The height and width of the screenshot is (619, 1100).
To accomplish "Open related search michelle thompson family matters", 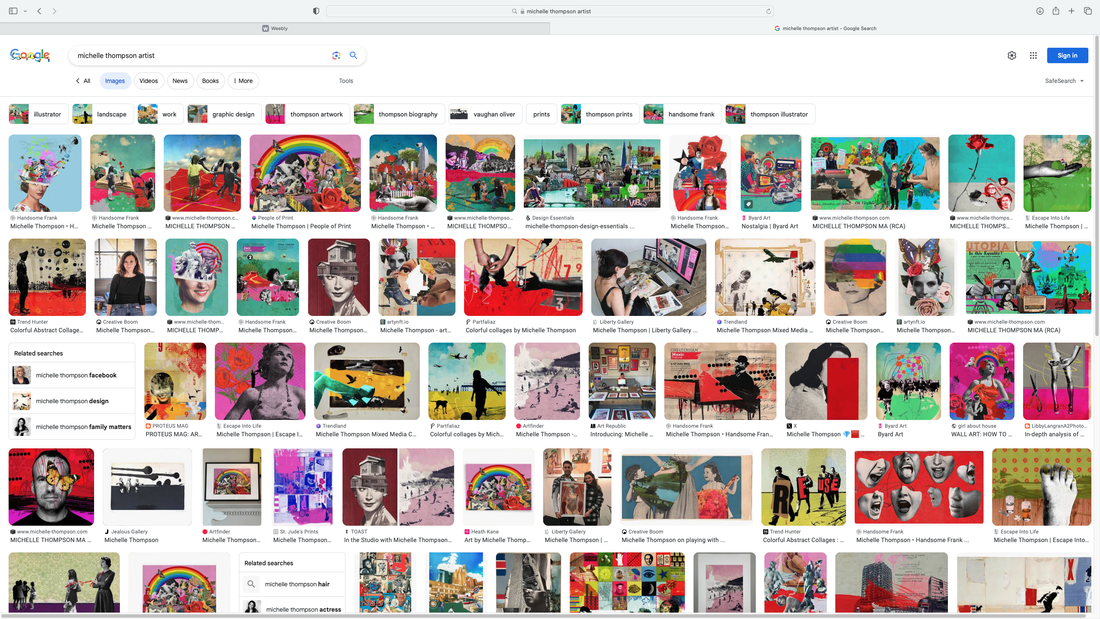I will coord(72,427).
